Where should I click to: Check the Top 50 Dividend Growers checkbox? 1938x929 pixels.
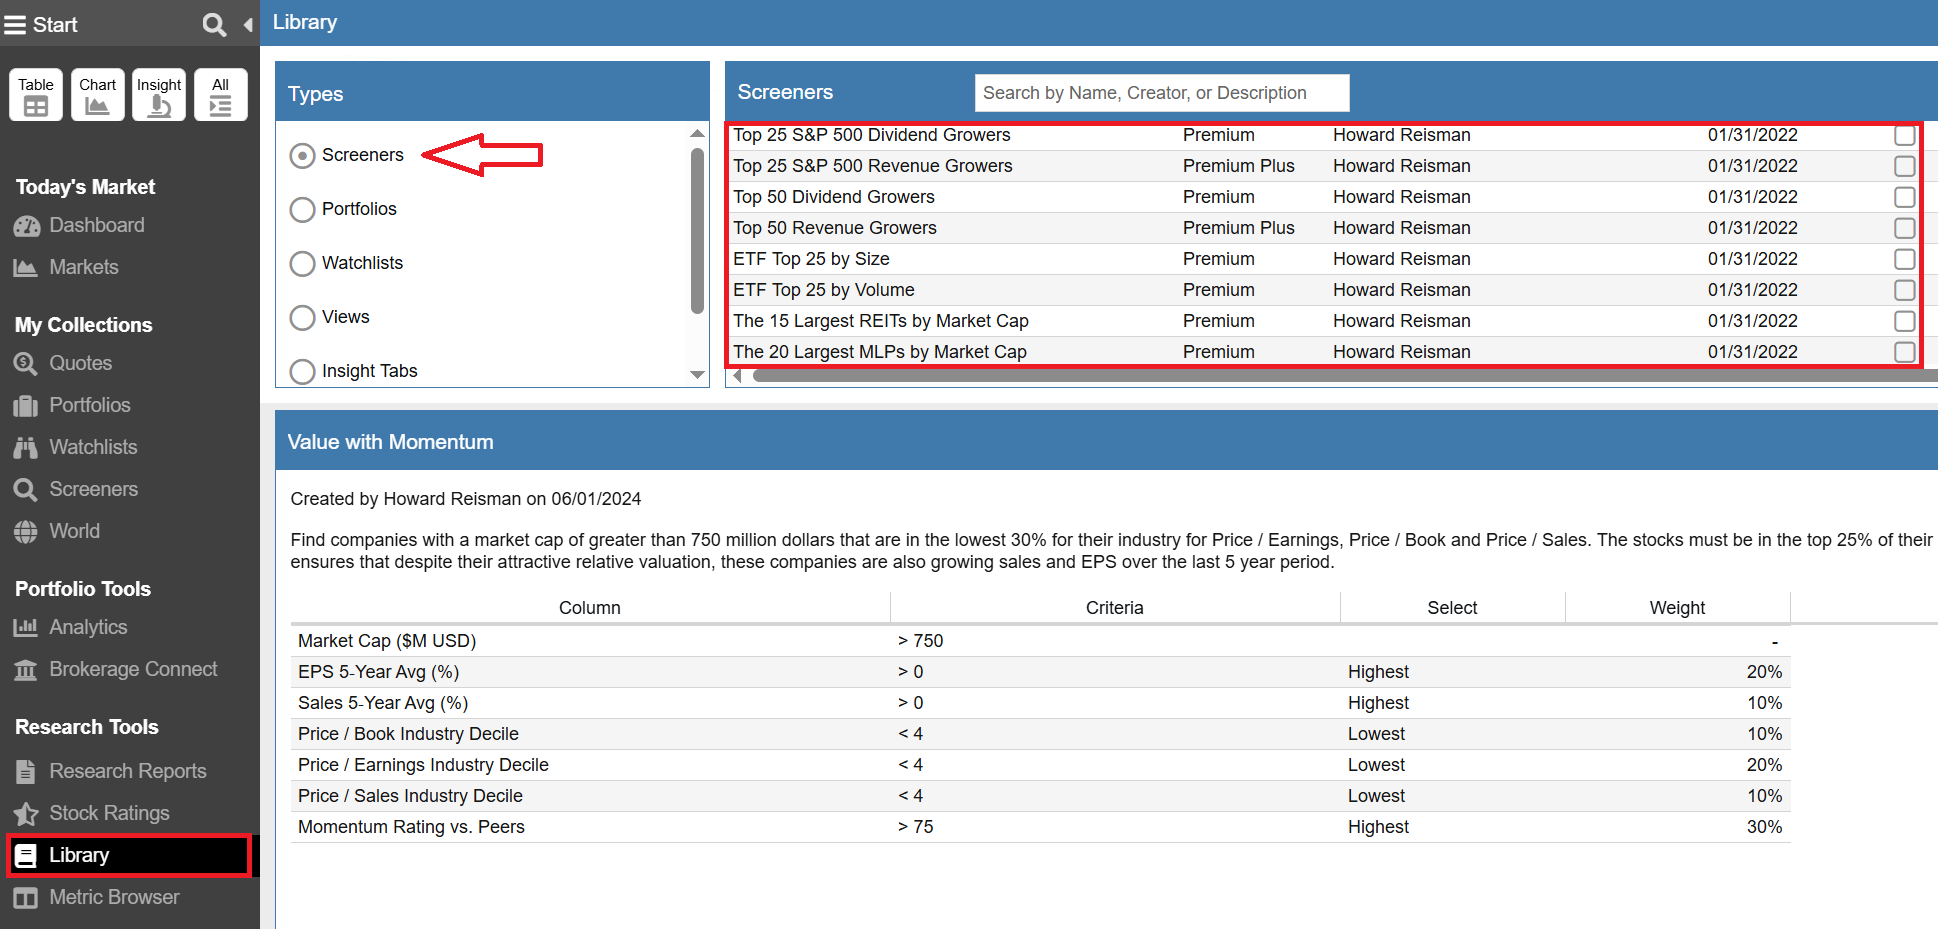click(x=1904, y=197)
